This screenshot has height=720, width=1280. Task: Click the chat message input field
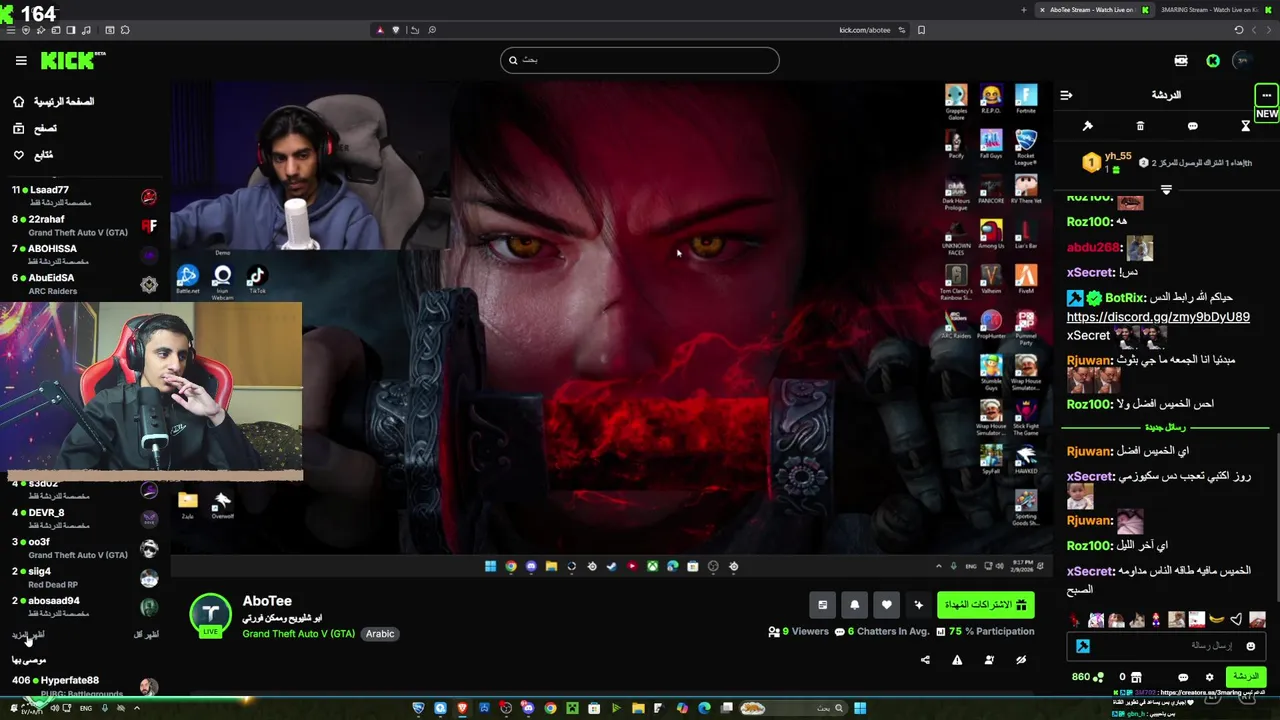(x=1165, y=646)
